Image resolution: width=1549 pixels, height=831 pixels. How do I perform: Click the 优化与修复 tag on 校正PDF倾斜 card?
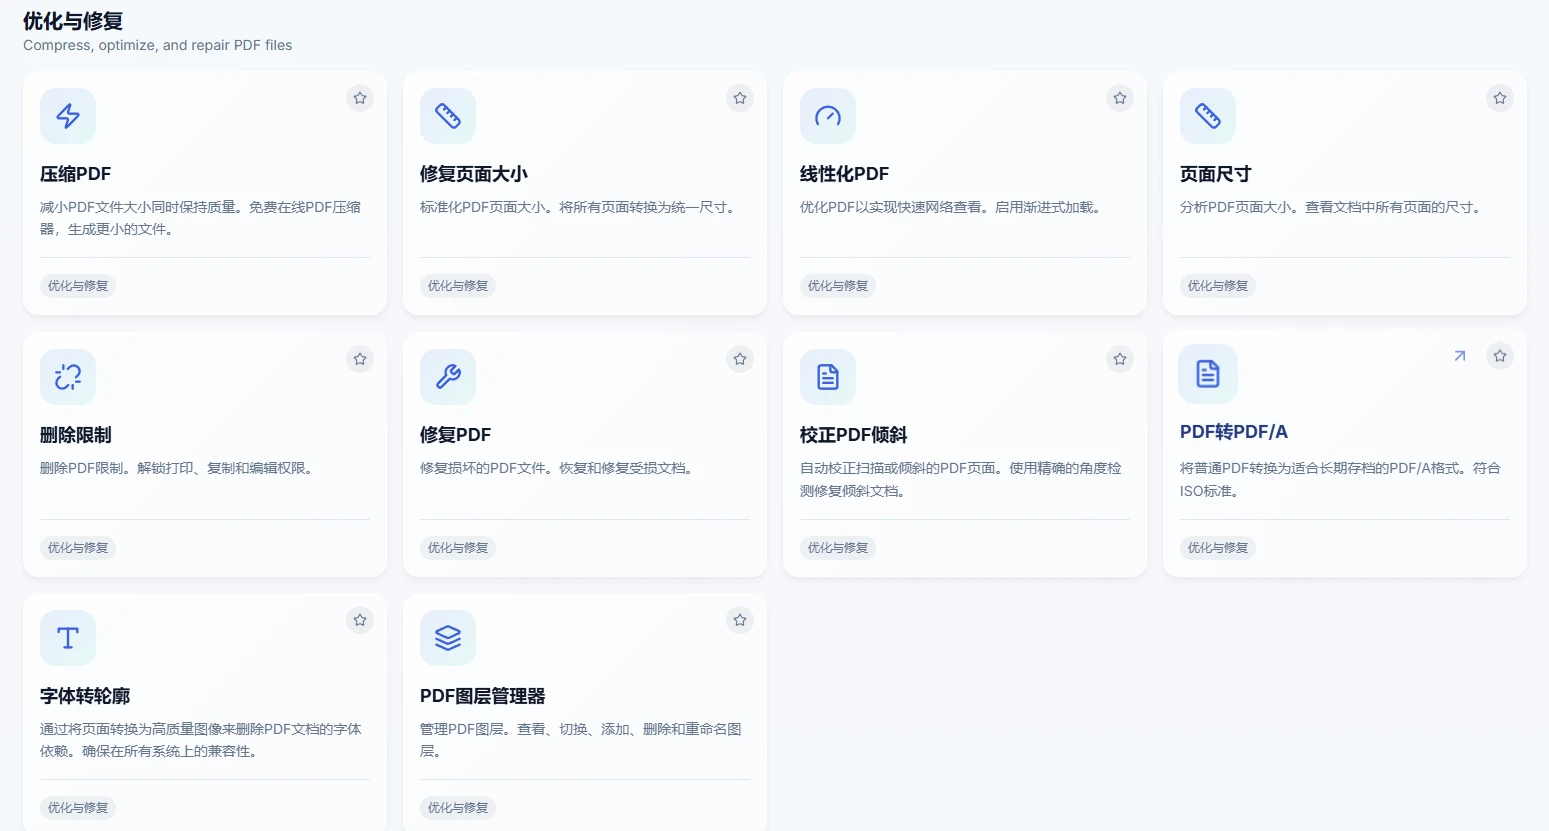tap(837, 547)
